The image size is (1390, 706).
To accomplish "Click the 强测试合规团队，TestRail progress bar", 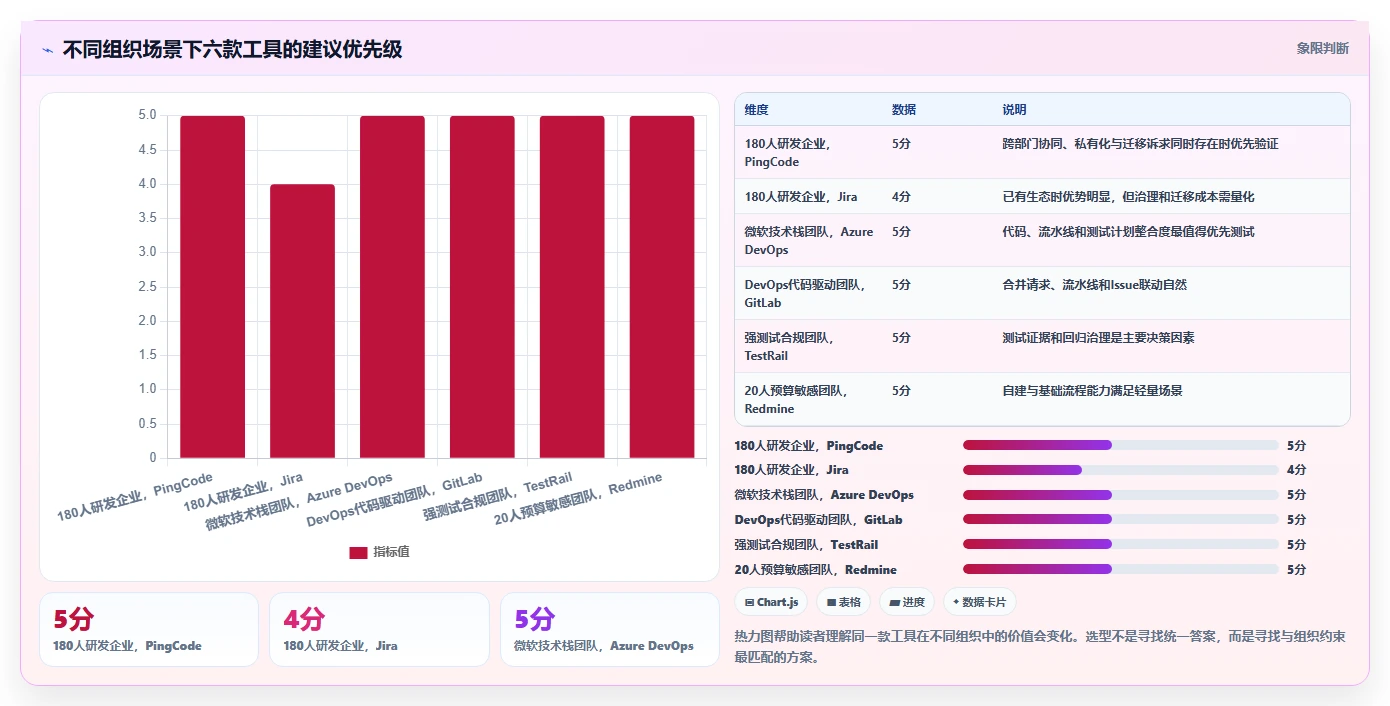I will [1121, 545].
